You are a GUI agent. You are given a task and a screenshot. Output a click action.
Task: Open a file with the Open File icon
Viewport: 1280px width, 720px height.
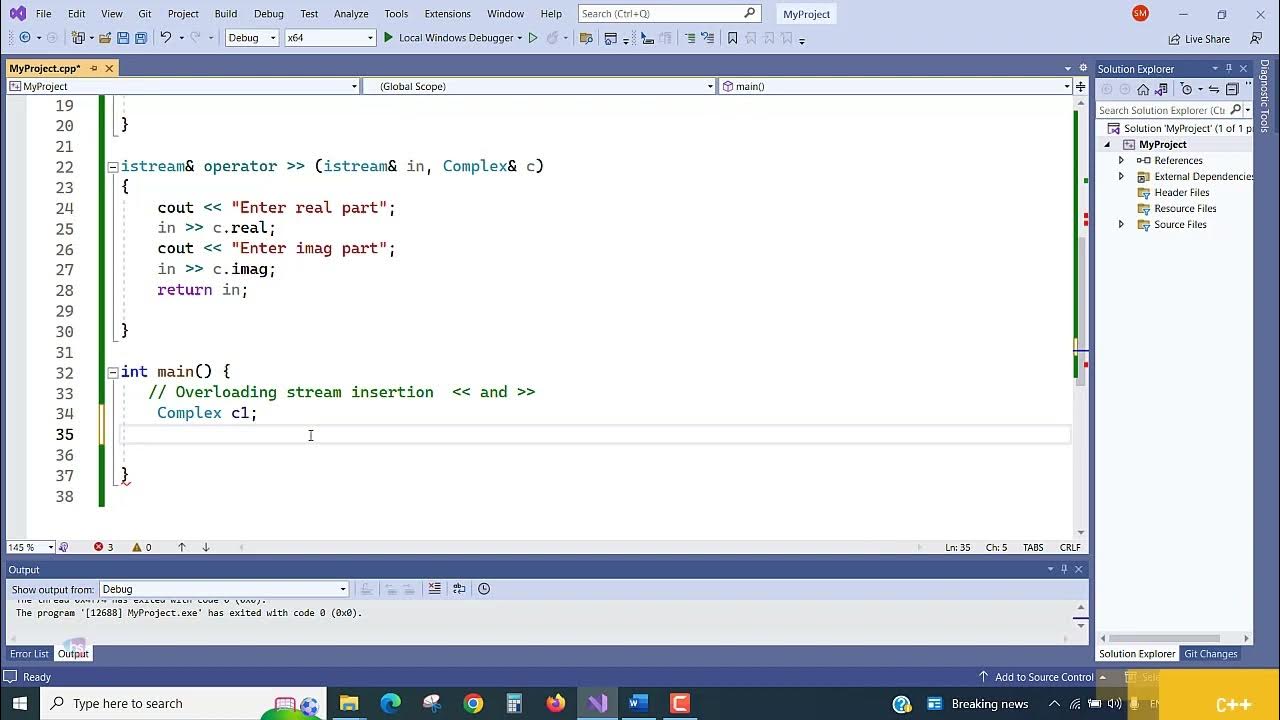coord(104,38)
